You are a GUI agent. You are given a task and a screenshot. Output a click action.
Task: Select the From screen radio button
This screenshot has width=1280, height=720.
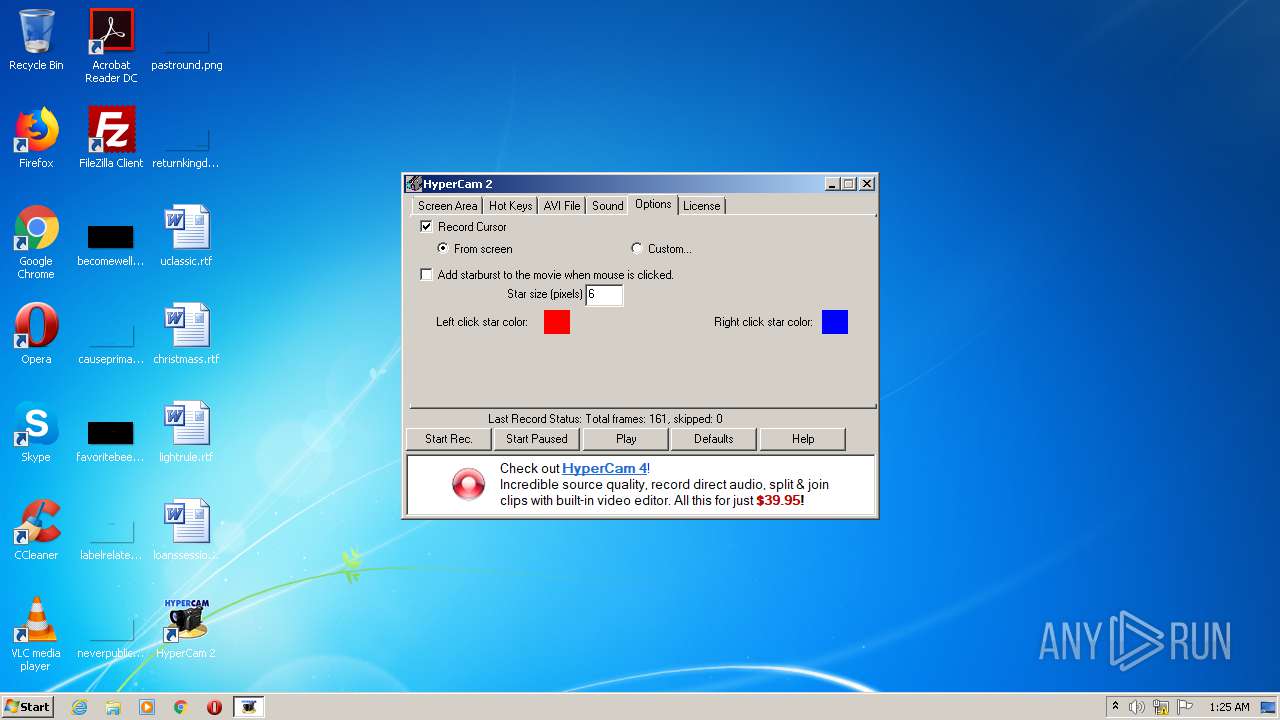click(443, 248)
